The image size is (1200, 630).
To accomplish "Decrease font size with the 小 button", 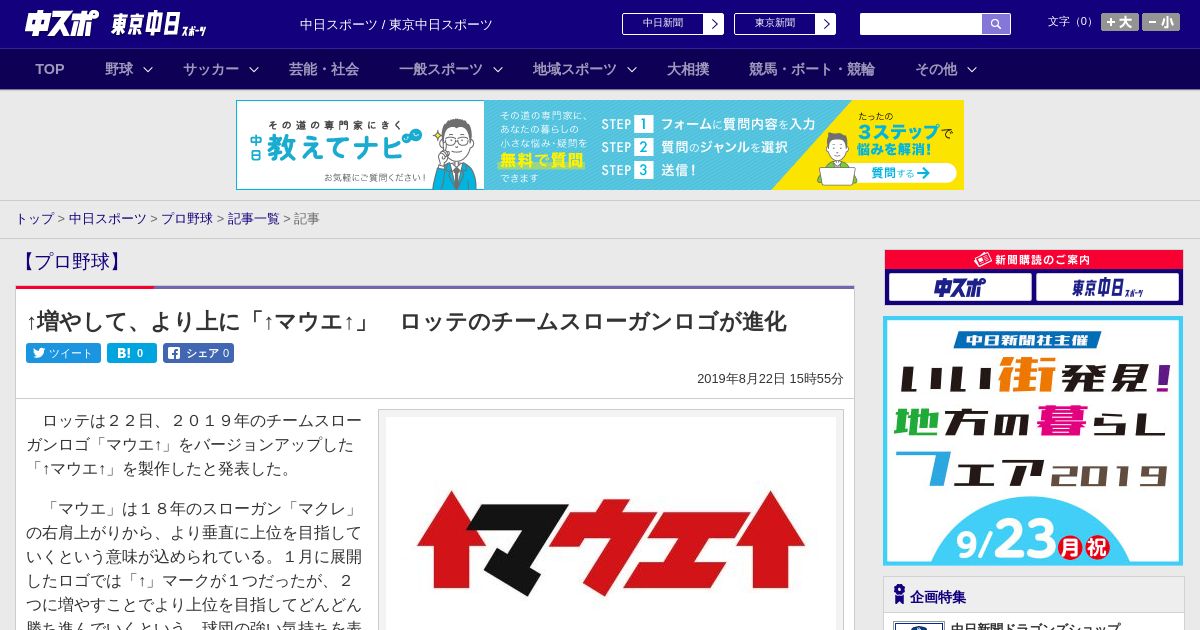I will 1161,22.
